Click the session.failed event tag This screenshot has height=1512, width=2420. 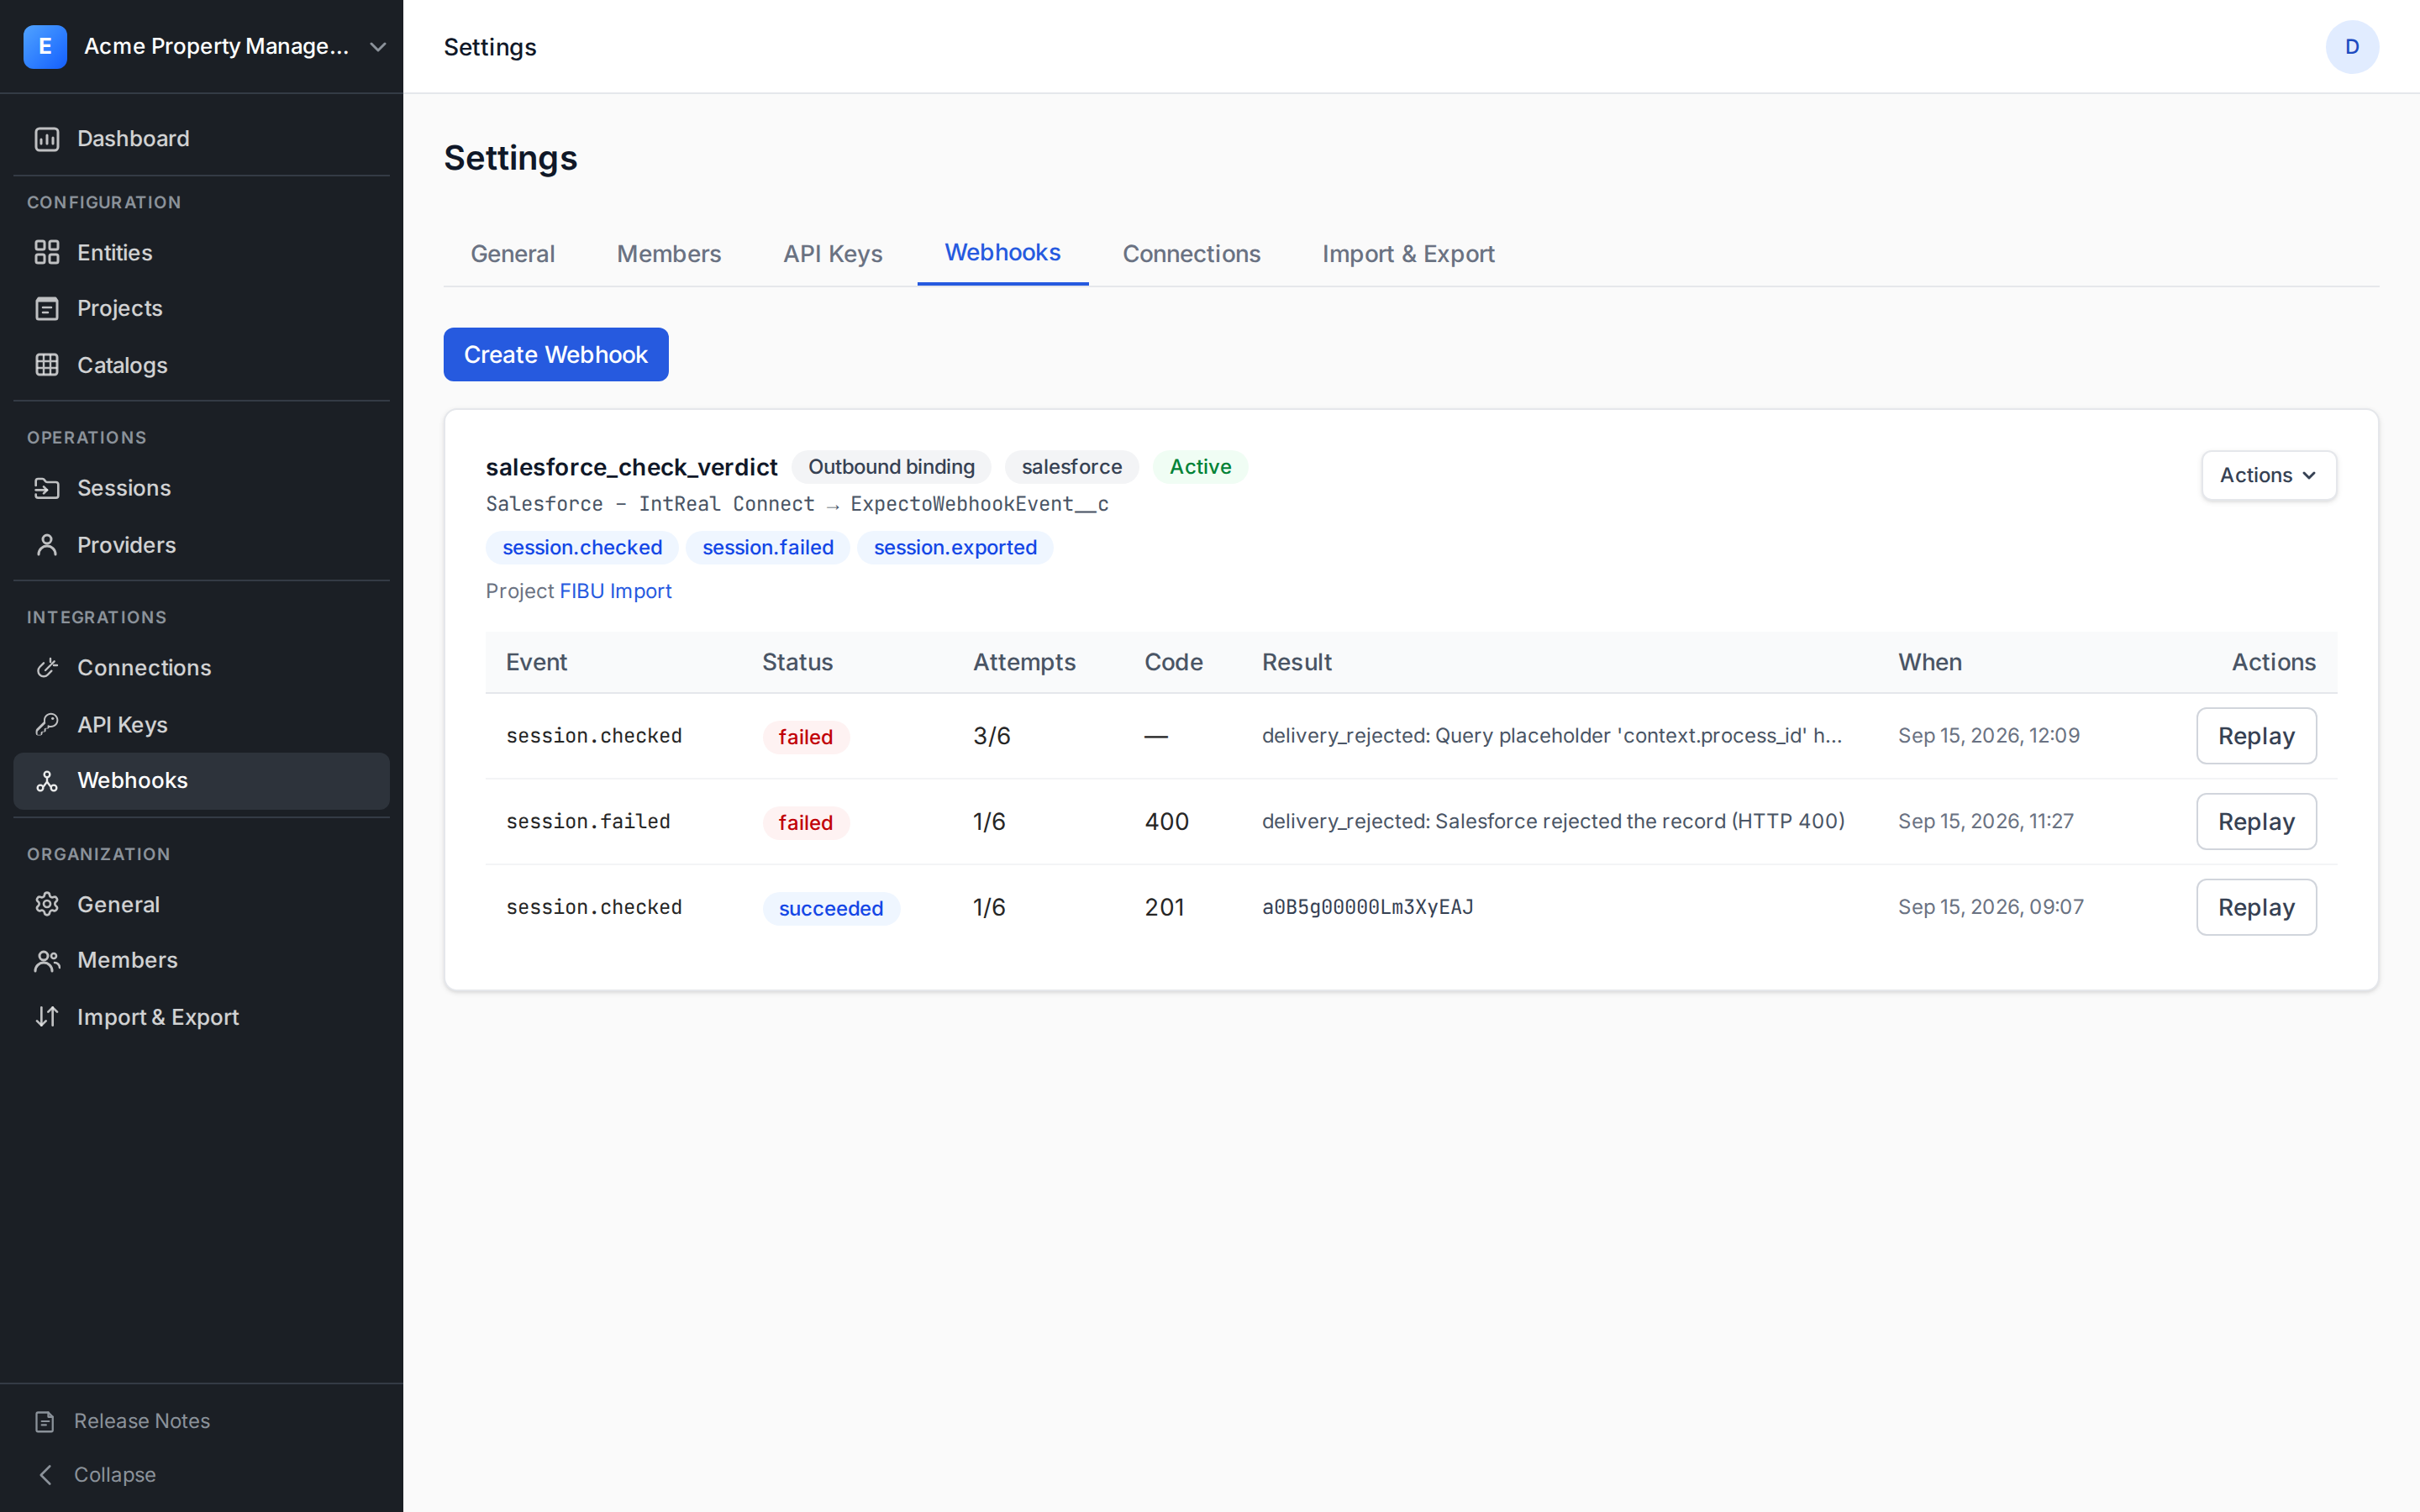coord(768,548)
